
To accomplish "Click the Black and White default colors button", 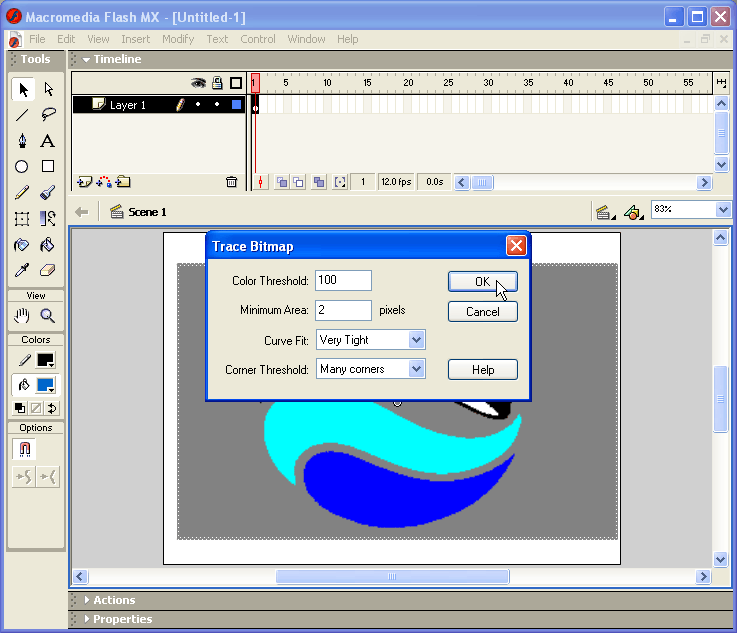I will click(x=20, y=408).
